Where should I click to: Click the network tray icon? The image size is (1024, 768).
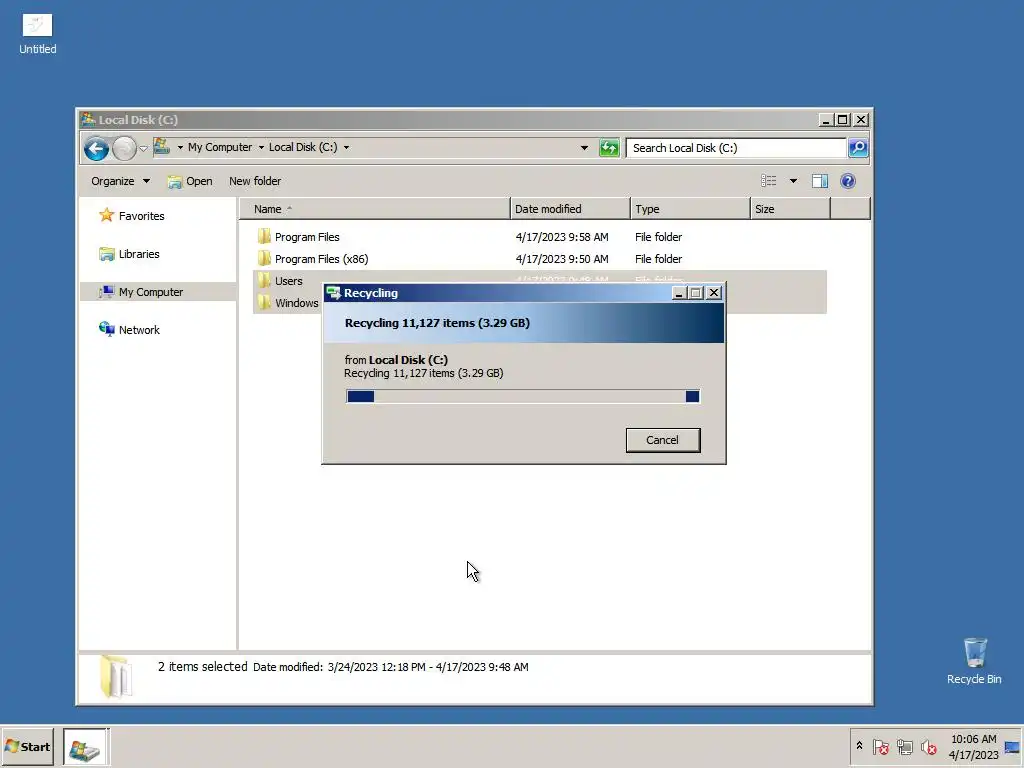pos(904,747)
